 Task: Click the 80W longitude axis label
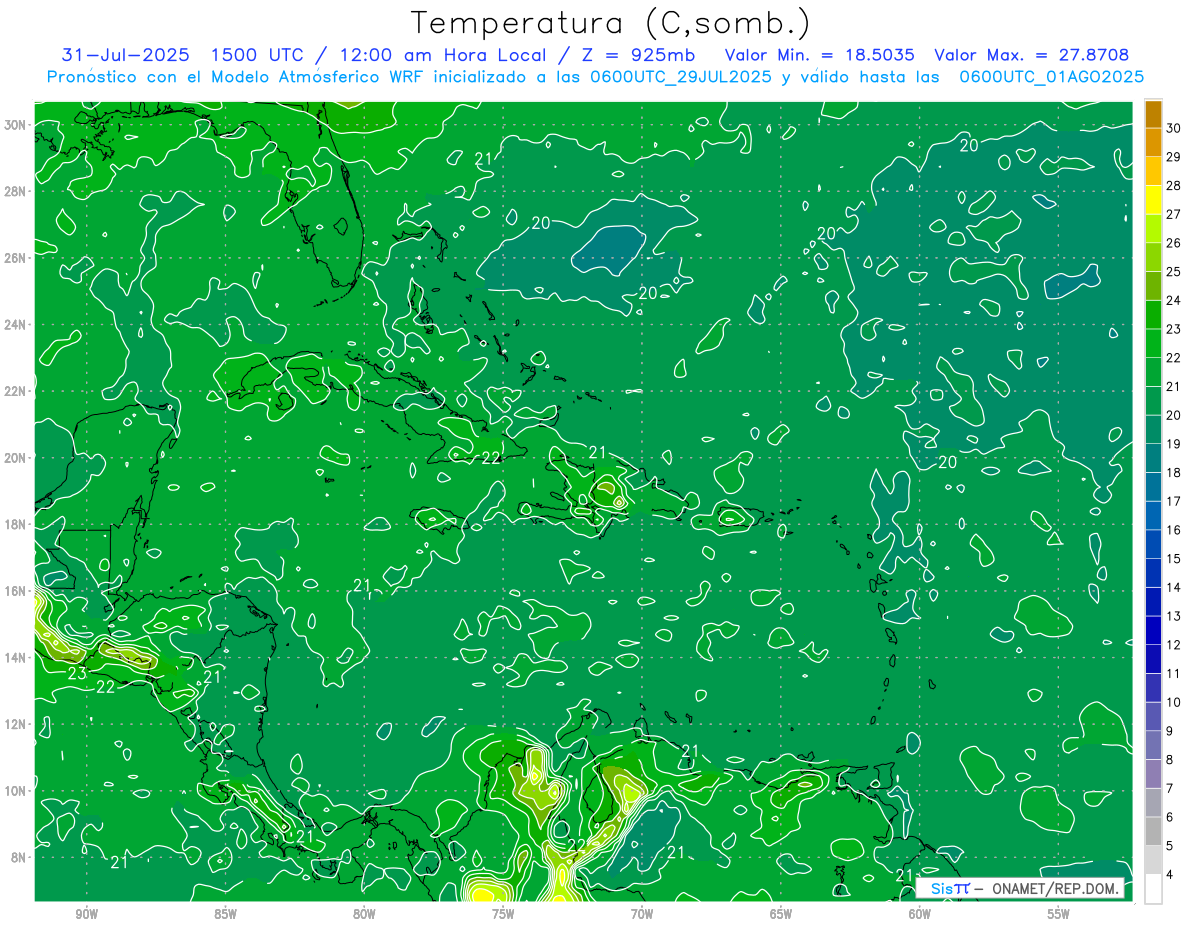364,915
